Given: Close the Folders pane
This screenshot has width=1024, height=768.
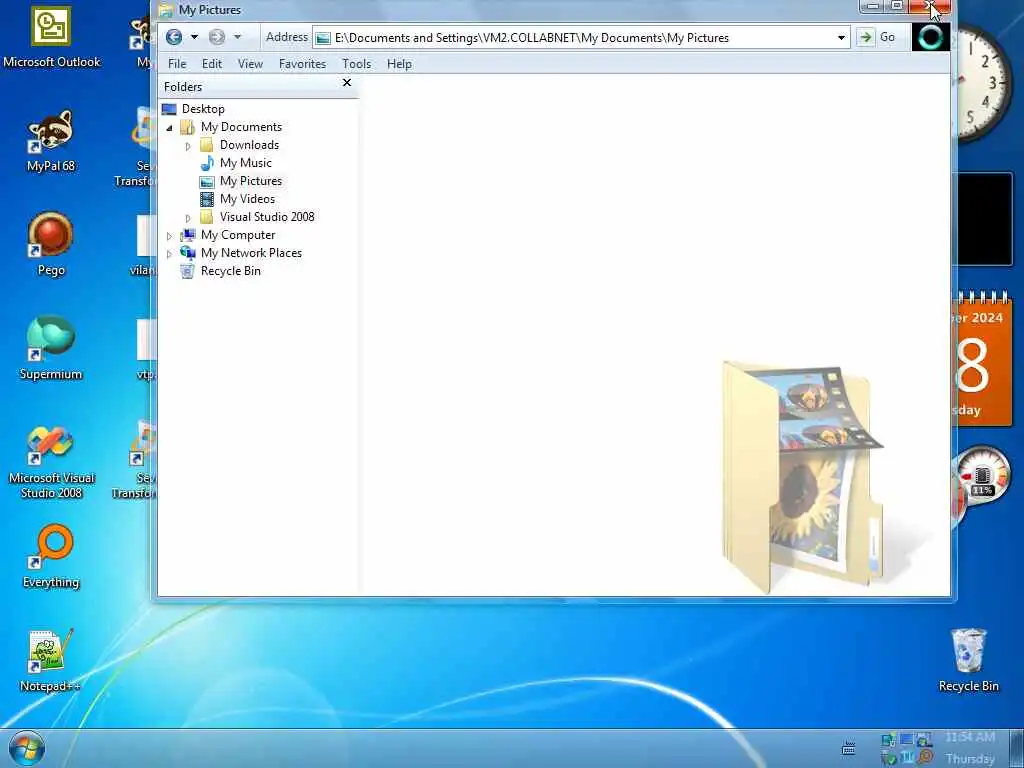Looking at the screenshot, I should coord(347,83).
